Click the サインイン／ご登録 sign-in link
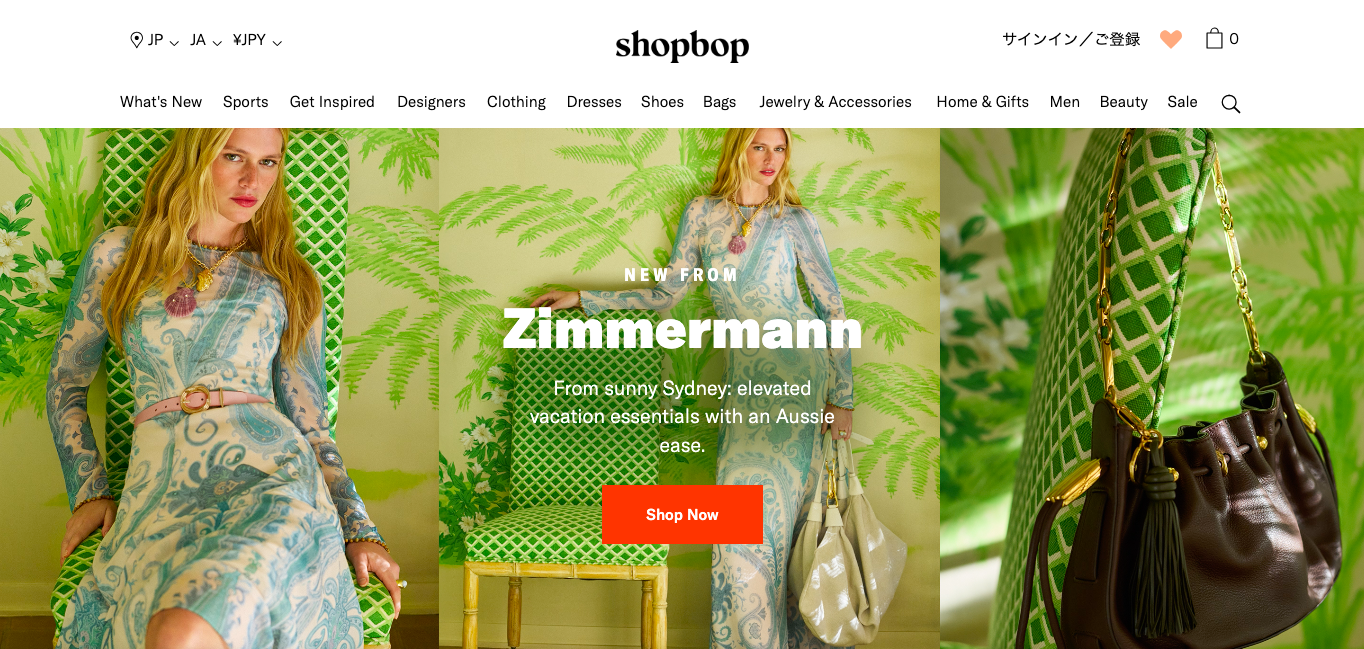 [x=1071, y=39]
